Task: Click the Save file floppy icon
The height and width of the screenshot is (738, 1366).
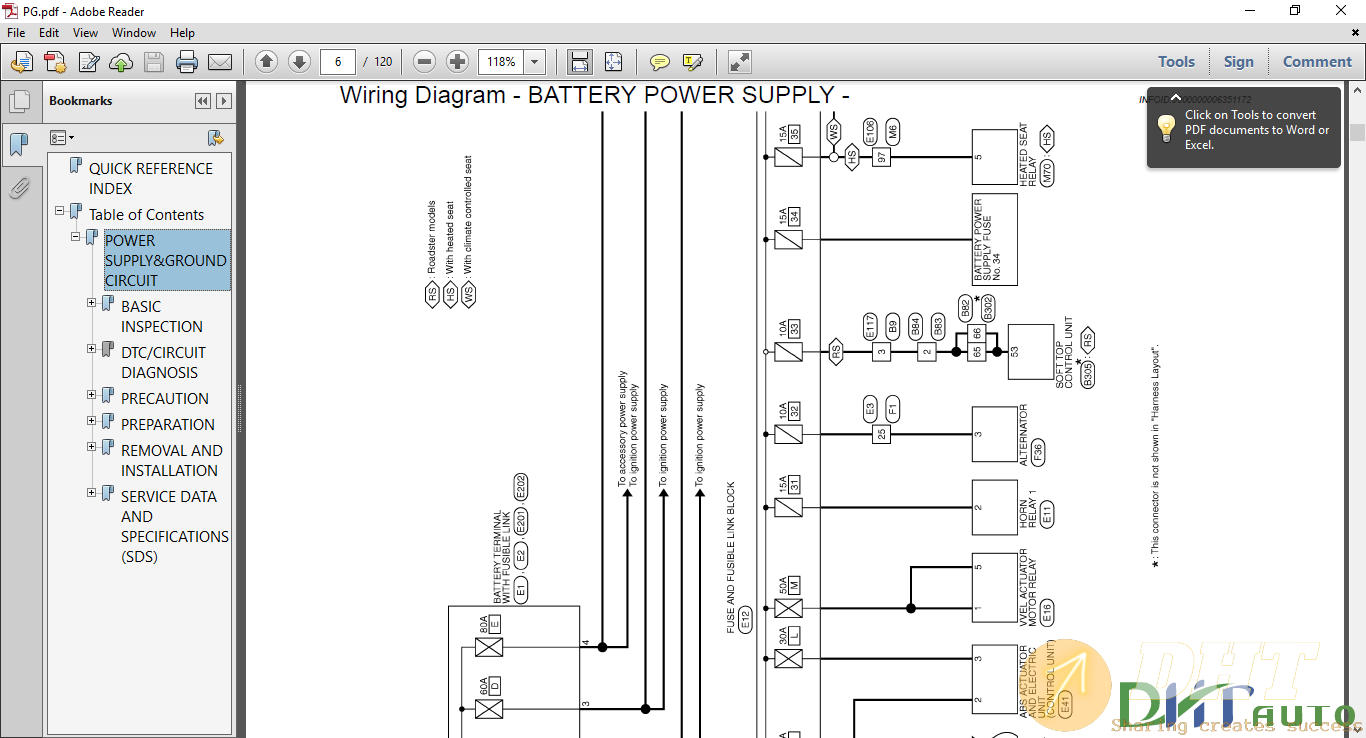Action: (x=154, y=62)
